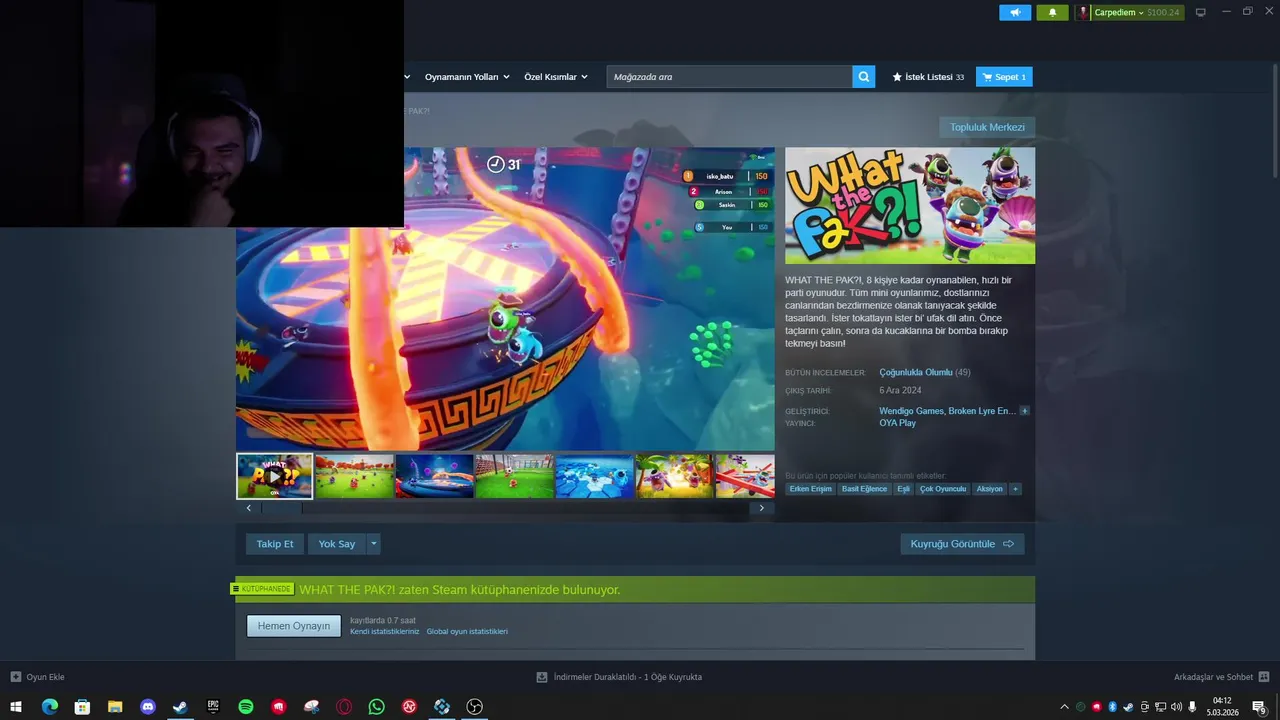Open the Yok Say dropdown arrow
This screenshot has width=1280, height=720.
click(374, 544)
